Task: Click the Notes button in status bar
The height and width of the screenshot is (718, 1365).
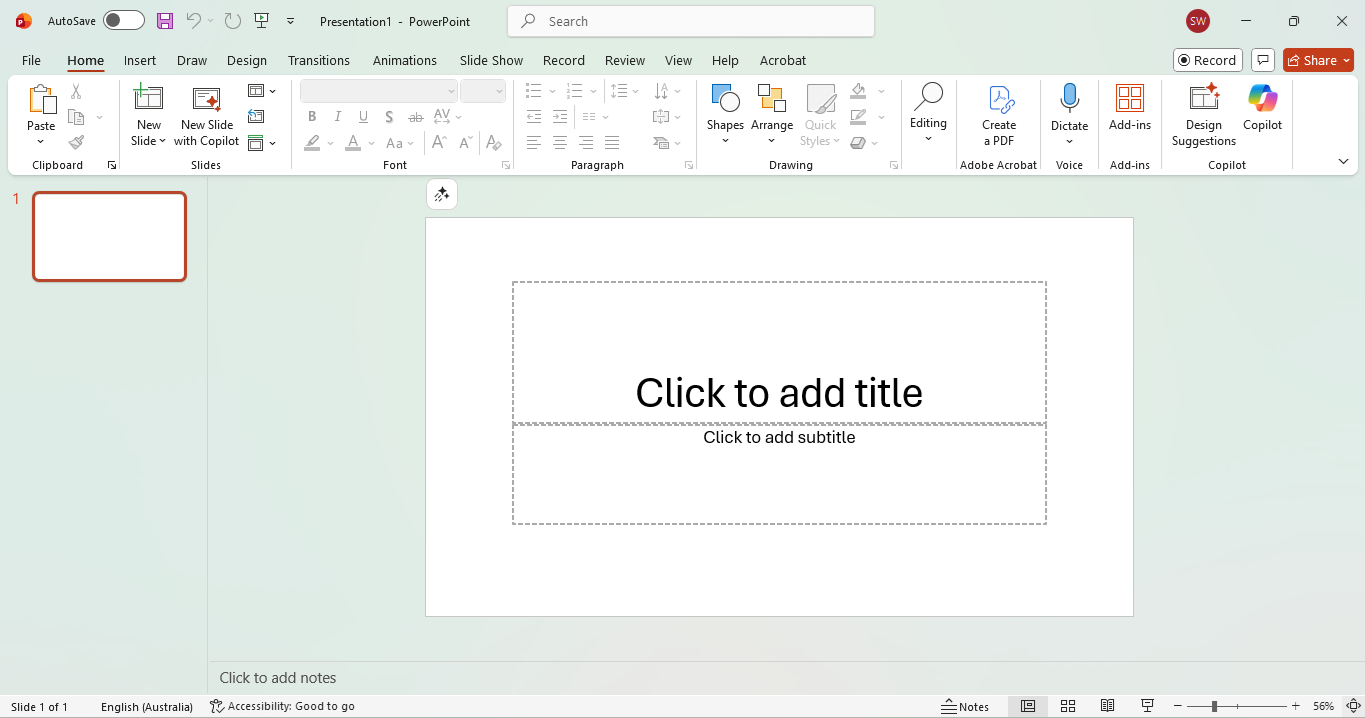Action: tap(964, 705)
